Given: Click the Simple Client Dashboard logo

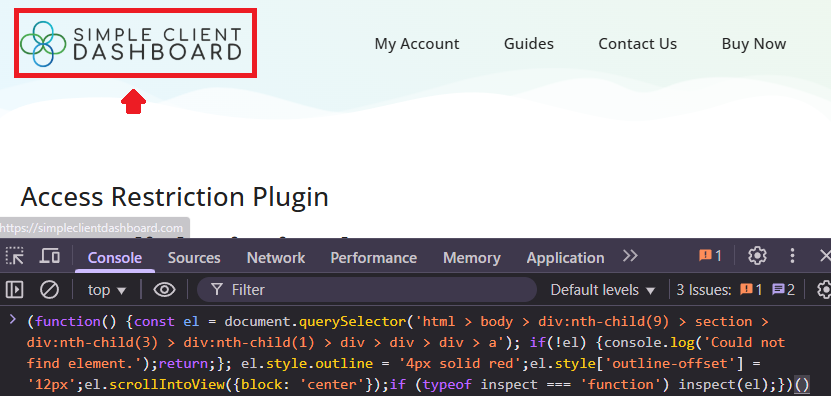Looking at the screenshot, I should pyautogui.click(x=131, y=43).
